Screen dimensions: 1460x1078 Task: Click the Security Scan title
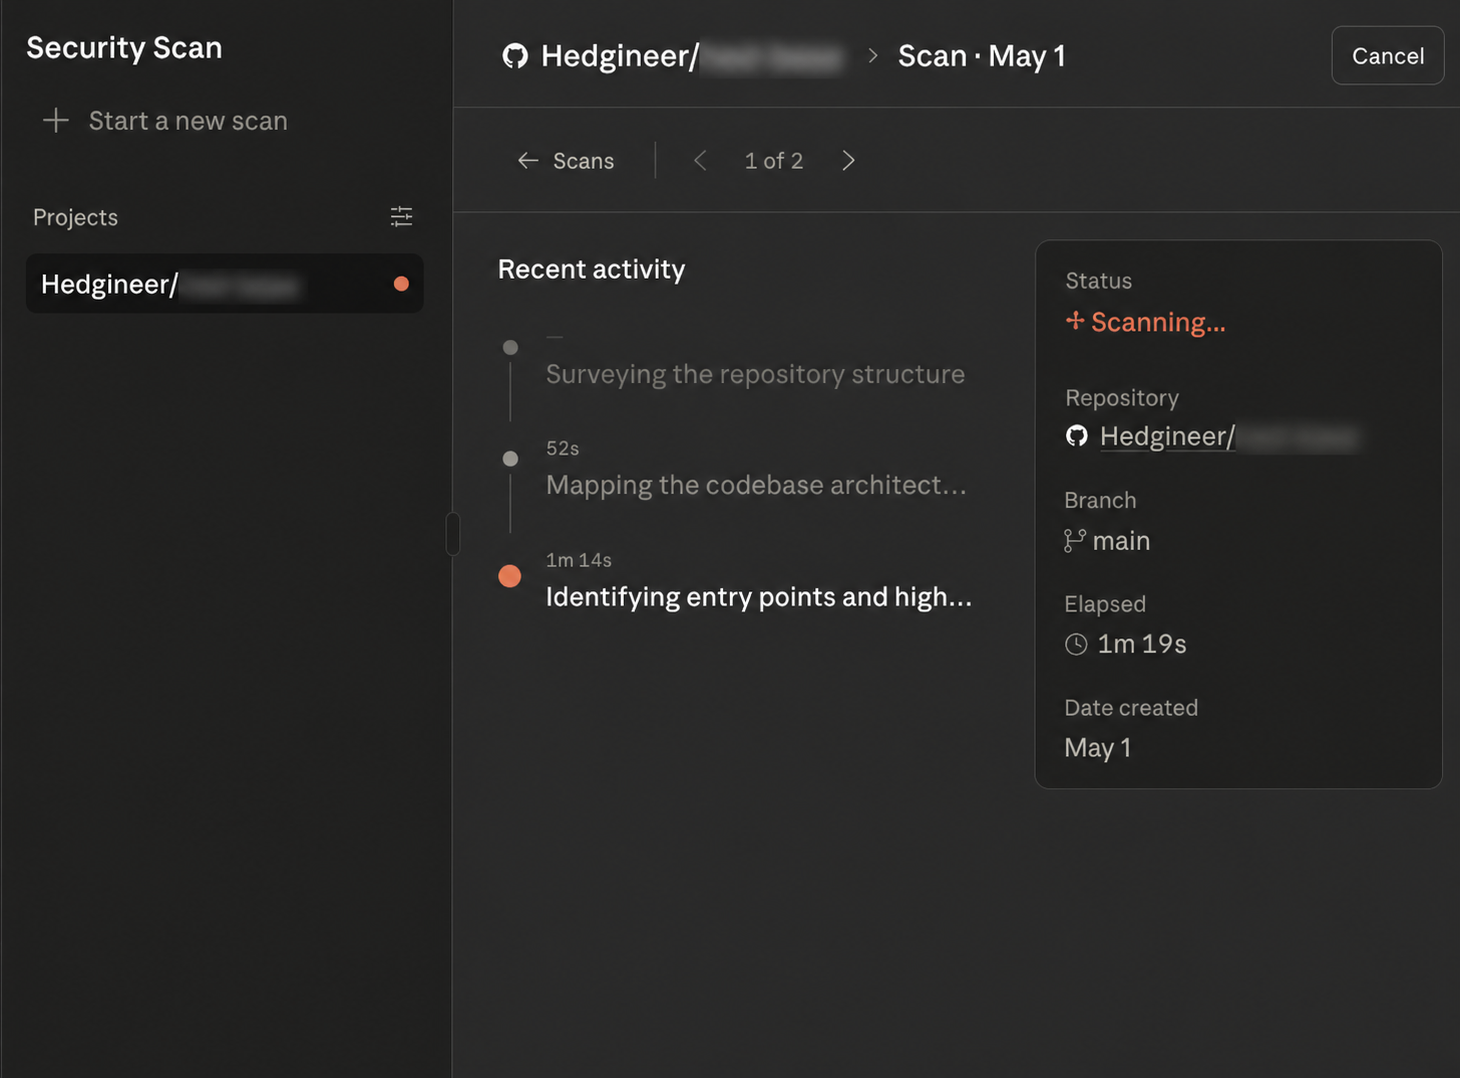tap(124, 48)
